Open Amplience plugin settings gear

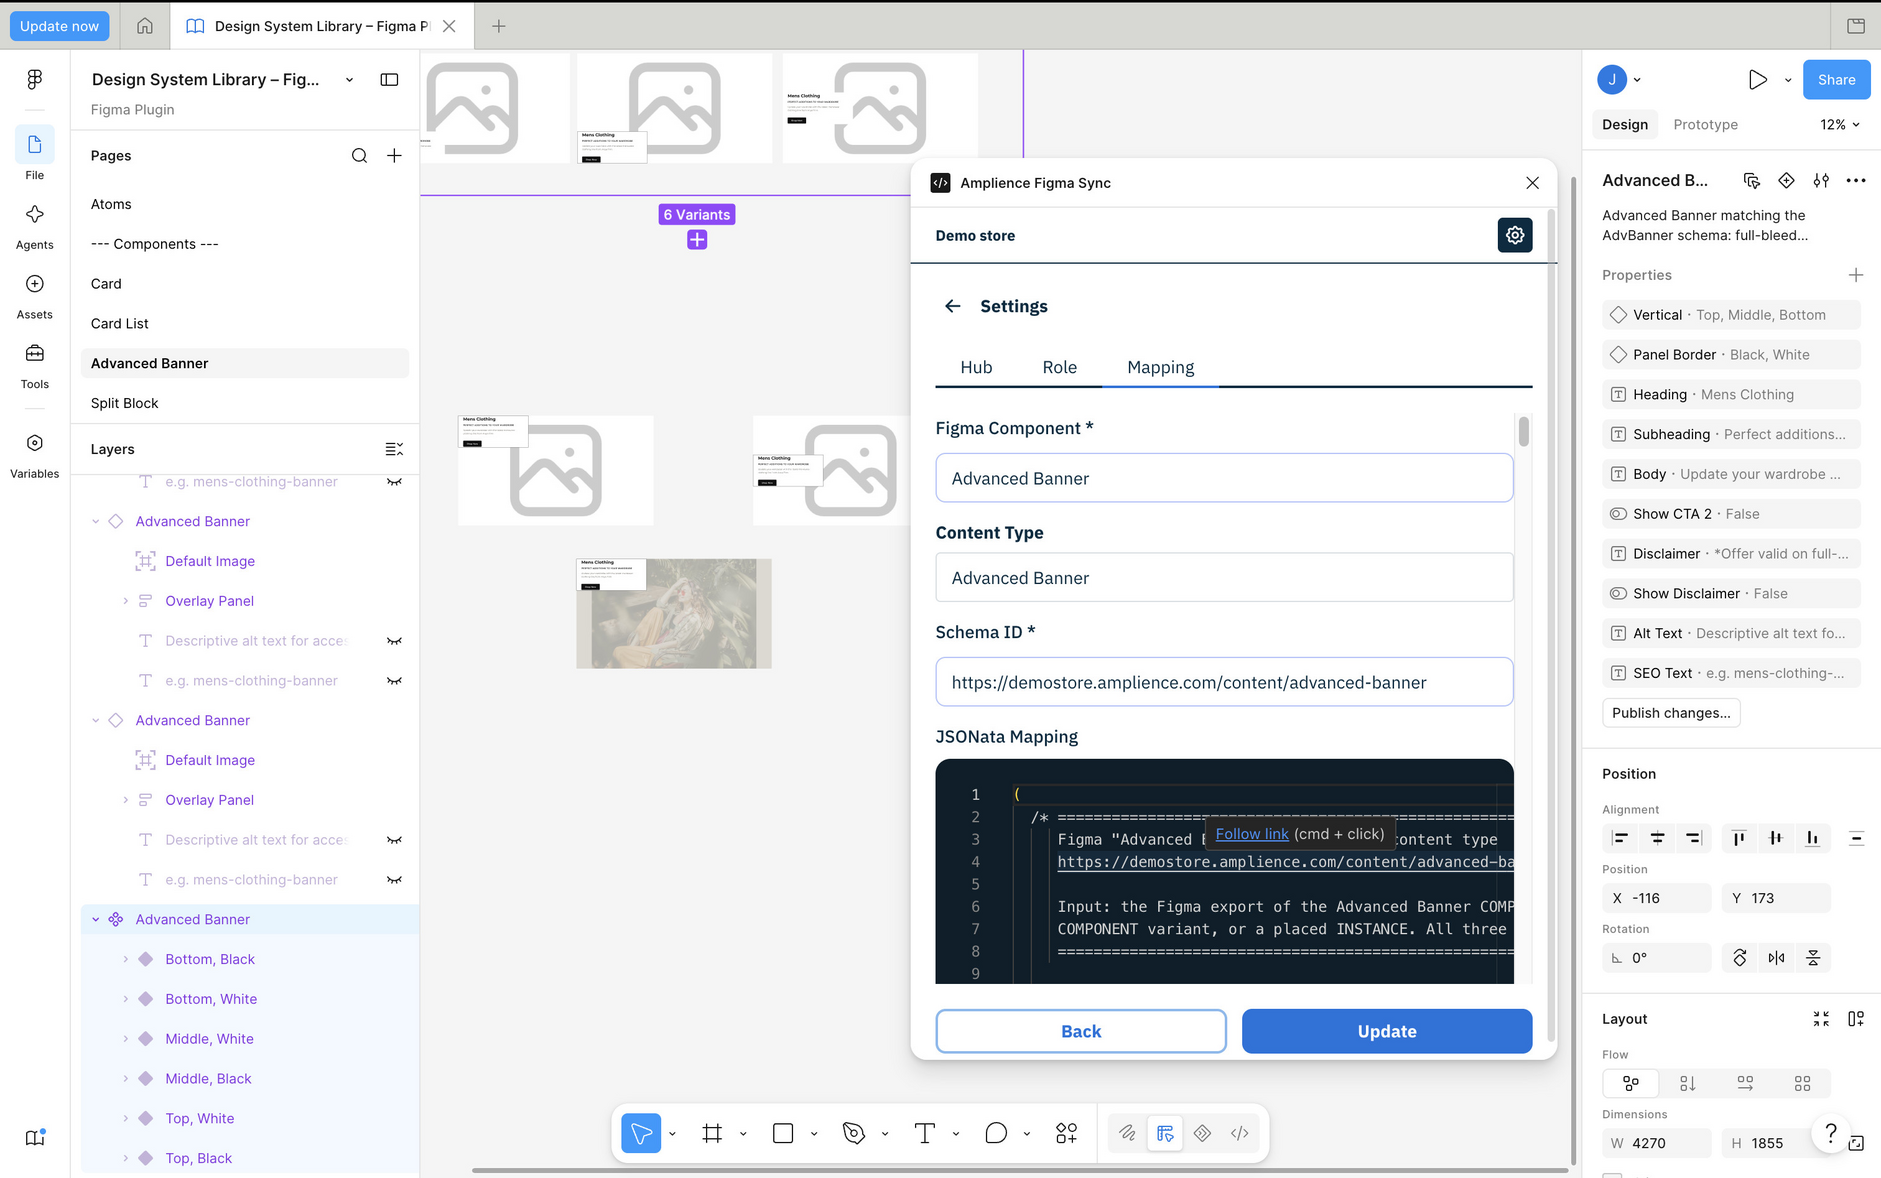1515,235
